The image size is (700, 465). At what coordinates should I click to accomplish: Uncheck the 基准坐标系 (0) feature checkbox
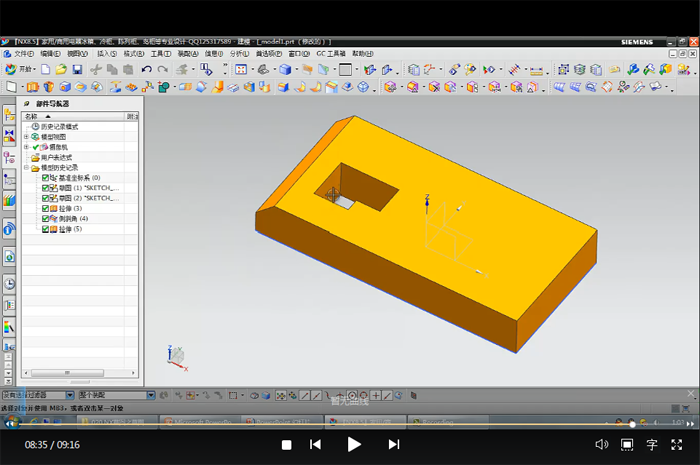pyautogui.click(x=45, y=177)
